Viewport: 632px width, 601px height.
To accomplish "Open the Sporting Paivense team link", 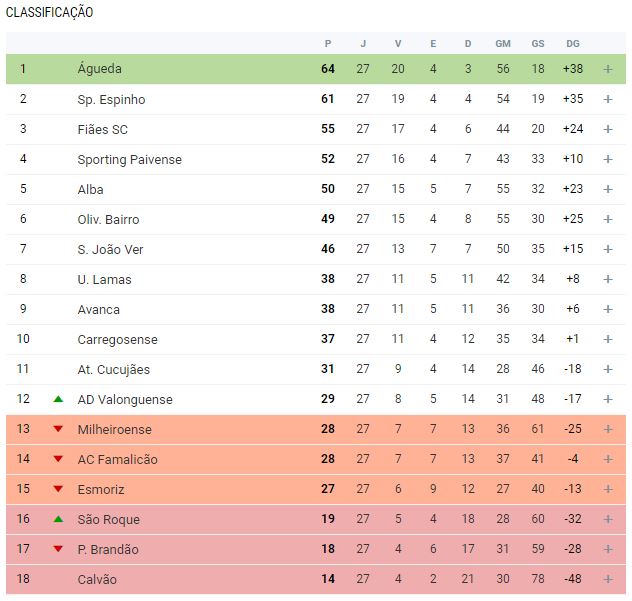I will 129,160.
